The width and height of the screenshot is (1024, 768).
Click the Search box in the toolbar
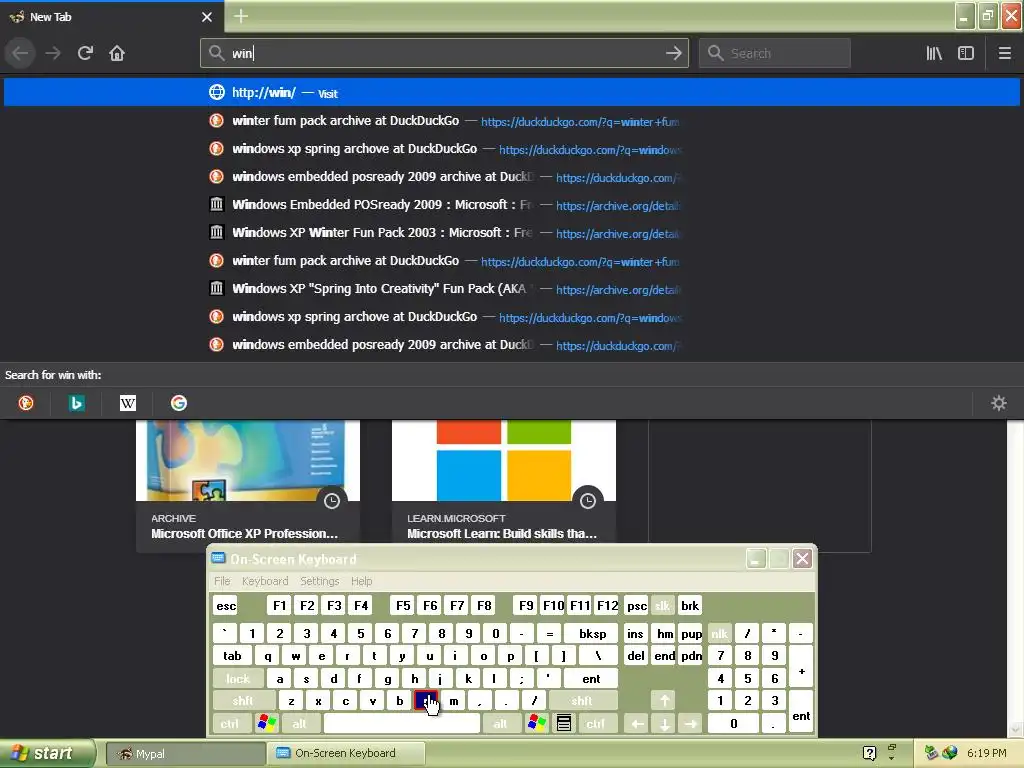coord(775,53)
